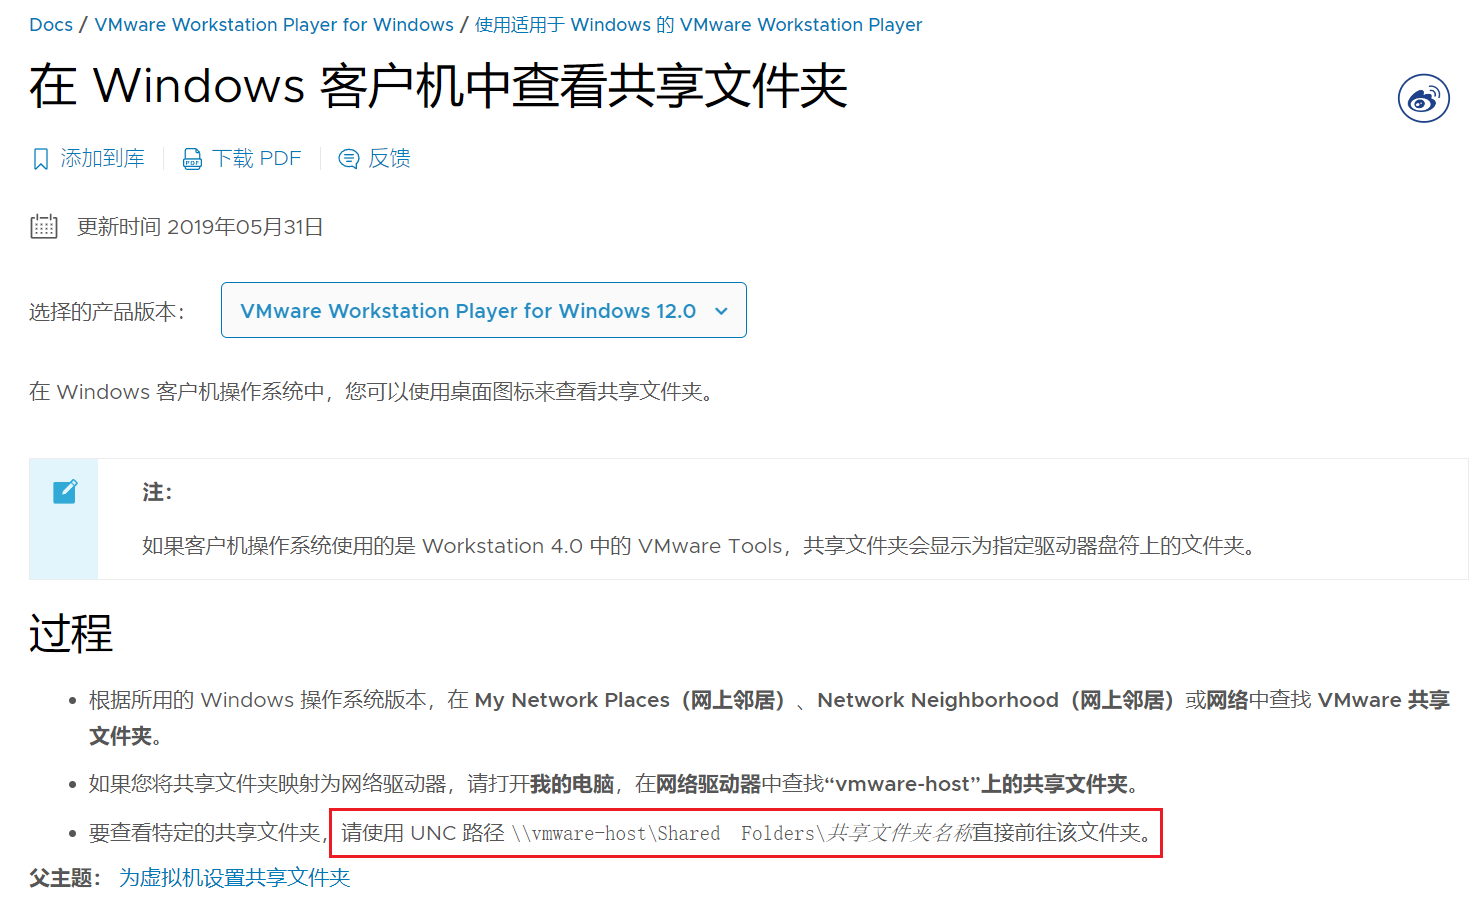Go to VMware Workstation Player for Windows breadcrumb

[274, 25]
